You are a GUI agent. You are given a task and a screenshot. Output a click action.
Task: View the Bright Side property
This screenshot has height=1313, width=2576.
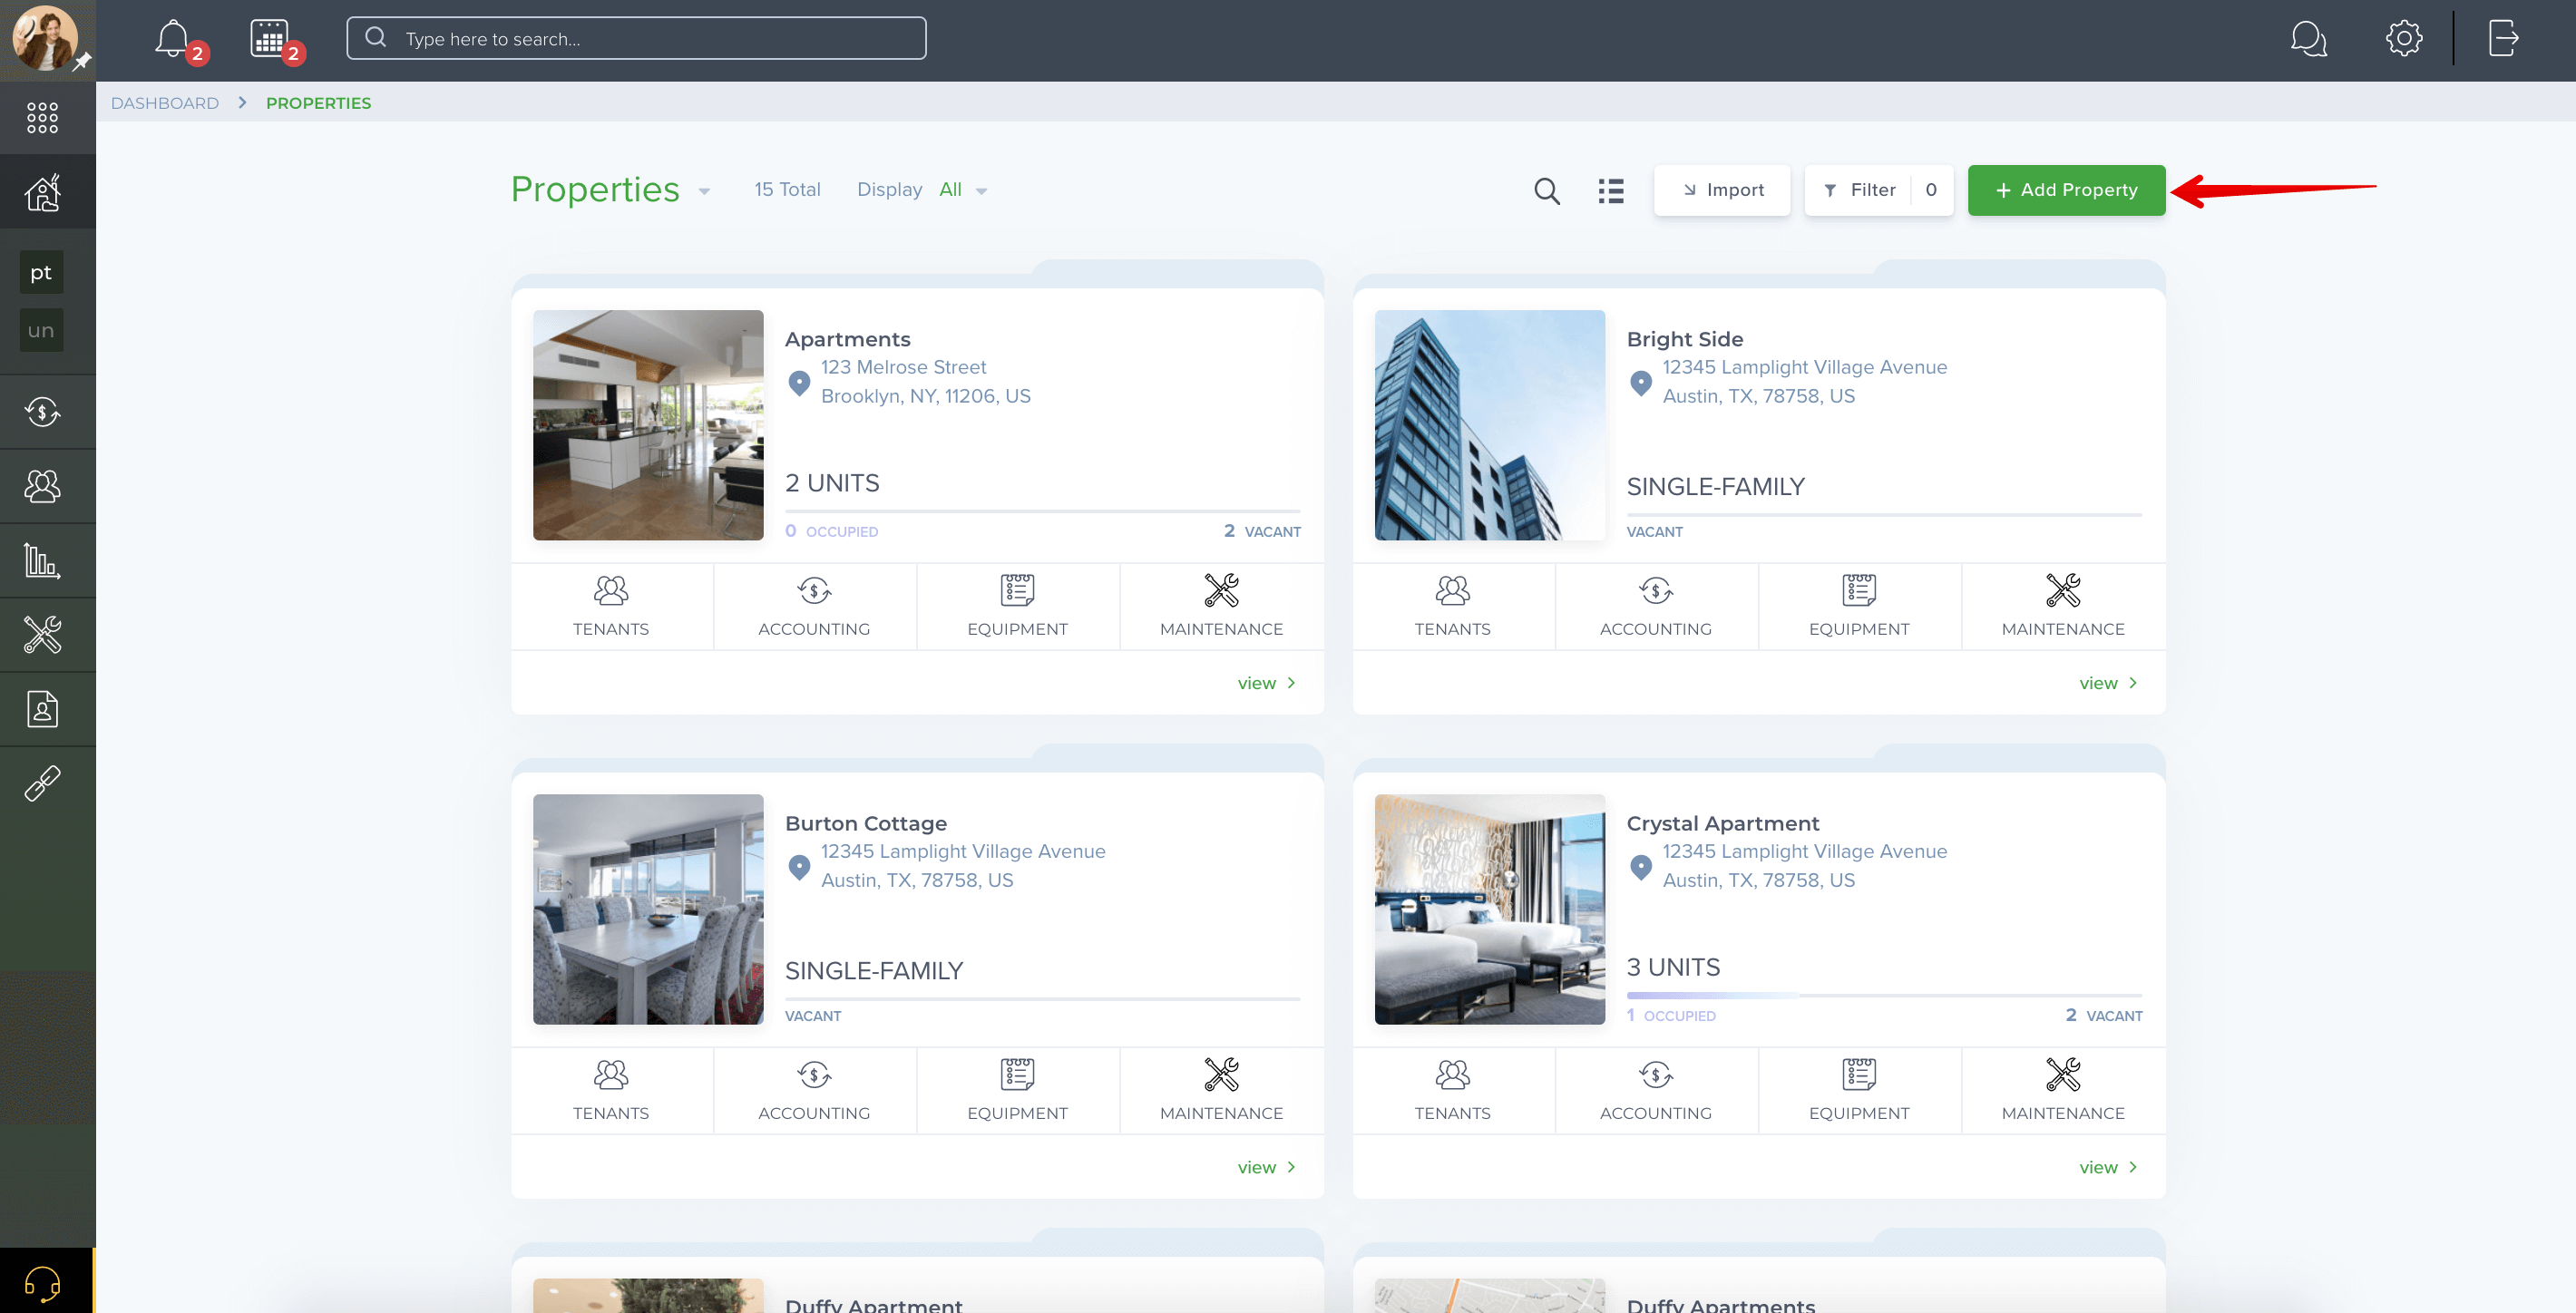(2108, 683)
